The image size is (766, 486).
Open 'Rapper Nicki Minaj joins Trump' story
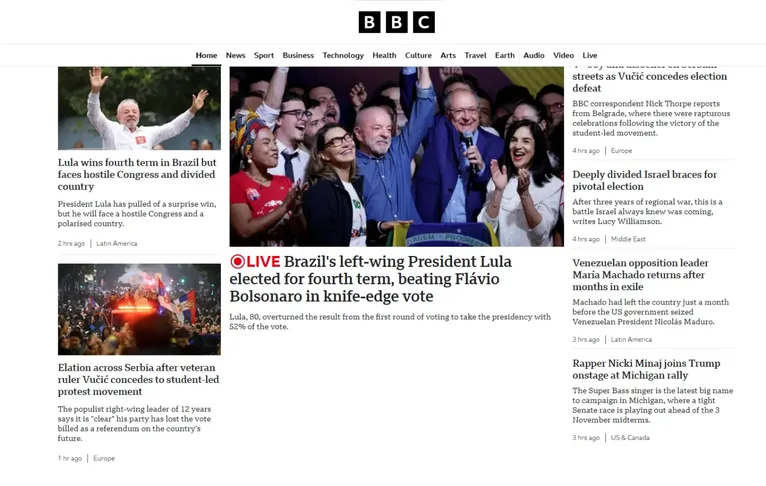pos(646,369)
